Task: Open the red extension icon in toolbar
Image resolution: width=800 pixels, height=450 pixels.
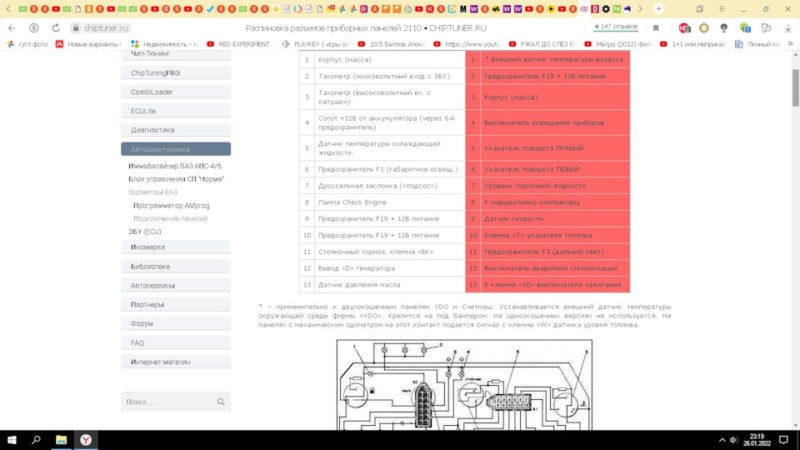Action: (685, 28)
